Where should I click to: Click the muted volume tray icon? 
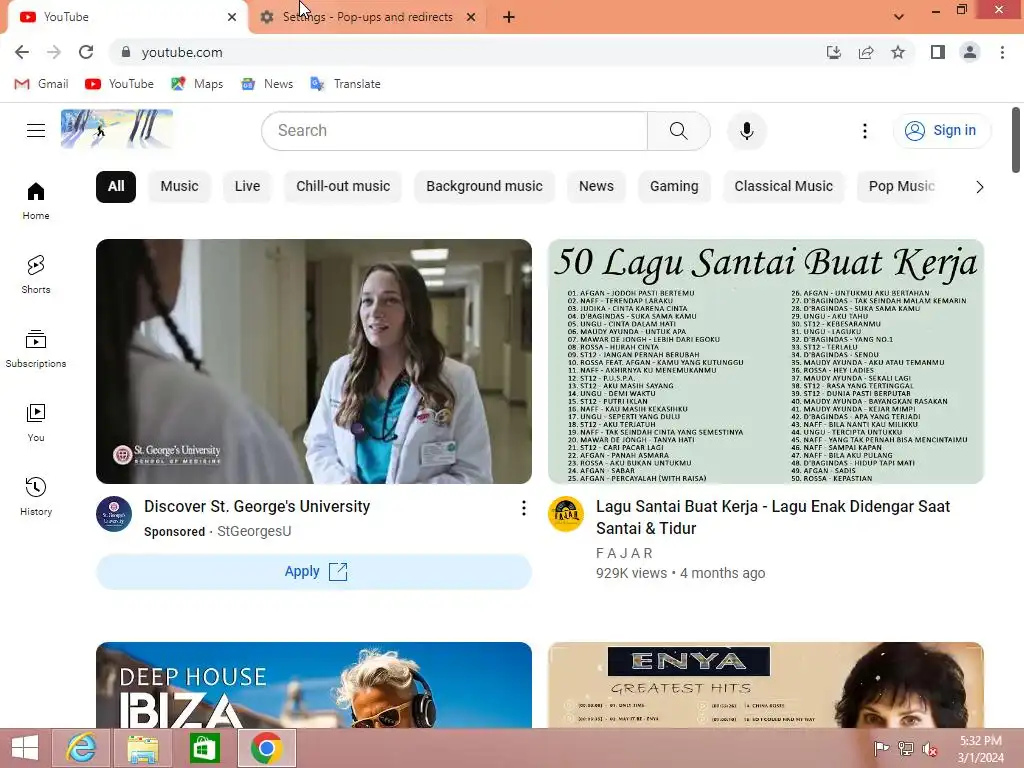click(x=929, y=749)
